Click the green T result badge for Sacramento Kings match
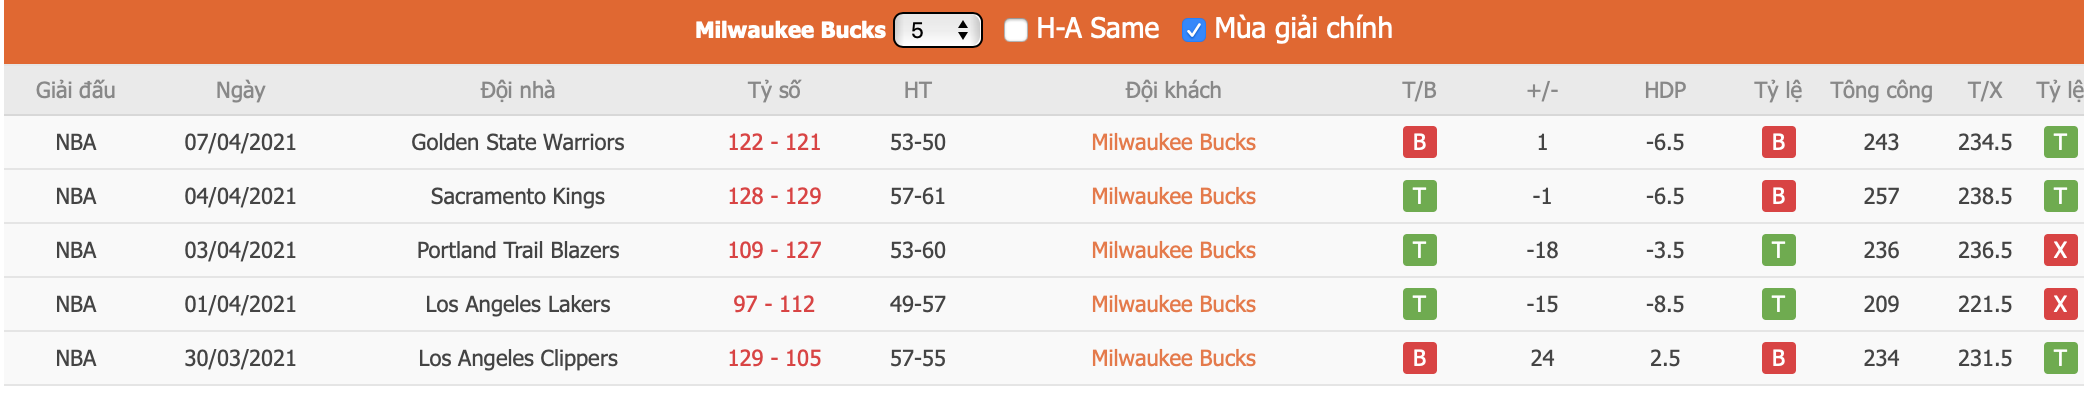This screenshot has height=396, width=2092. coord(1419,196)
